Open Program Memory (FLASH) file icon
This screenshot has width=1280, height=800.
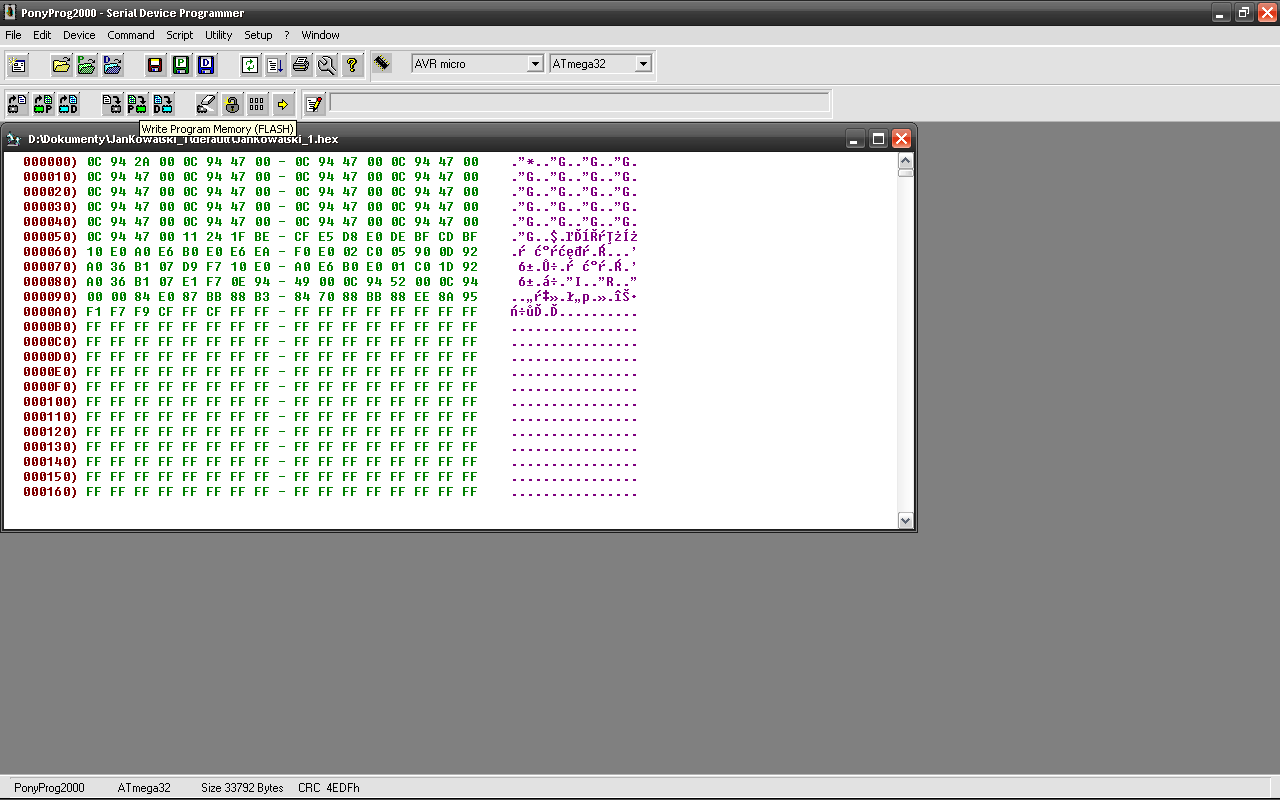click(87, 65)
